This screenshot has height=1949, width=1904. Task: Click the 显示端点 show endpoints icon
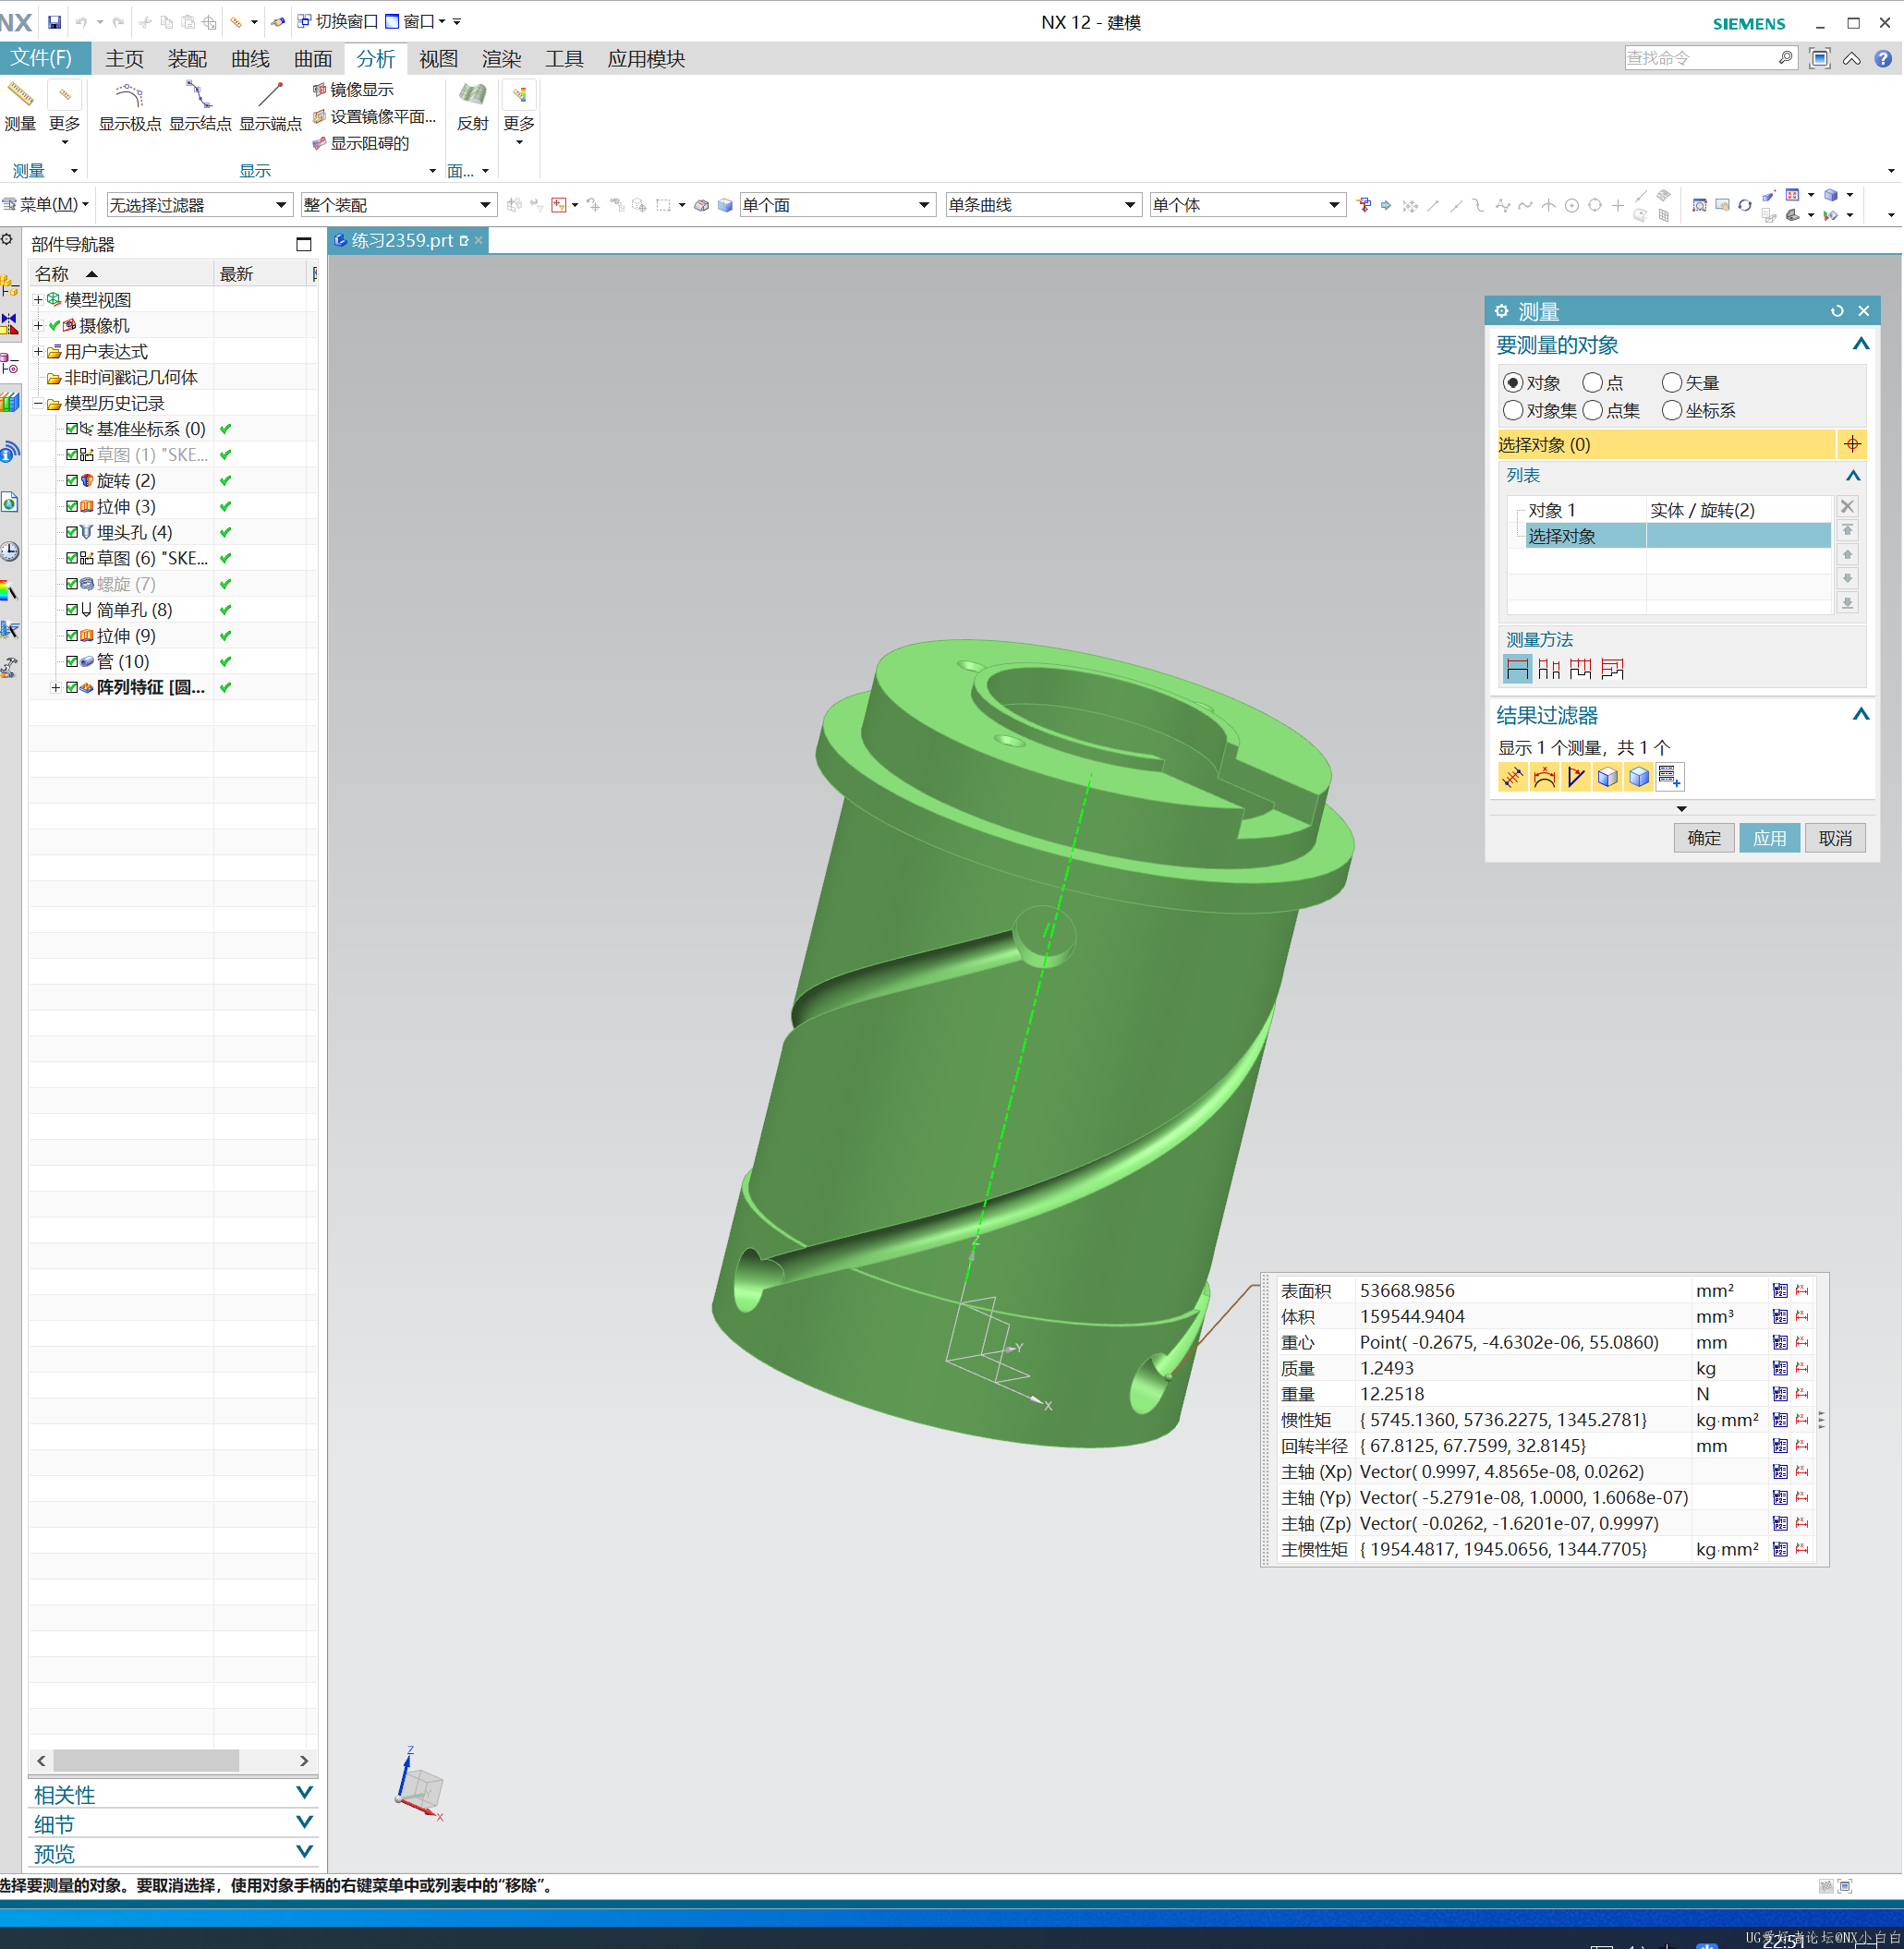click(270, 96)
